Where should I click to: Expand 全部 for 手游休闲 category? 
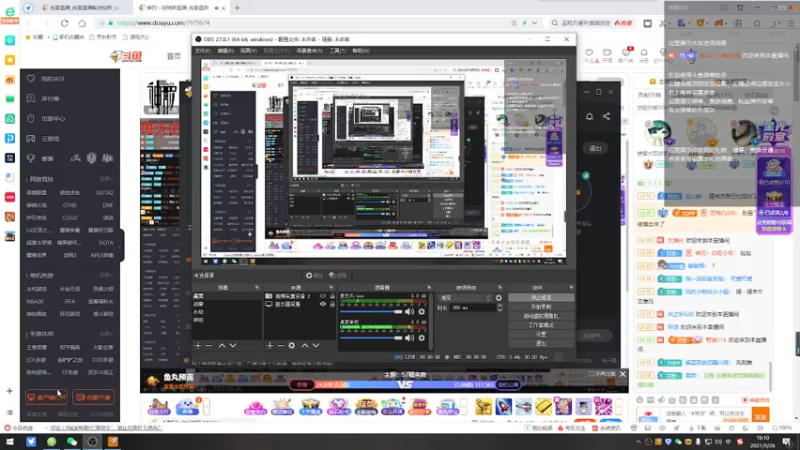pyautogui.click(x=106, y=334)
